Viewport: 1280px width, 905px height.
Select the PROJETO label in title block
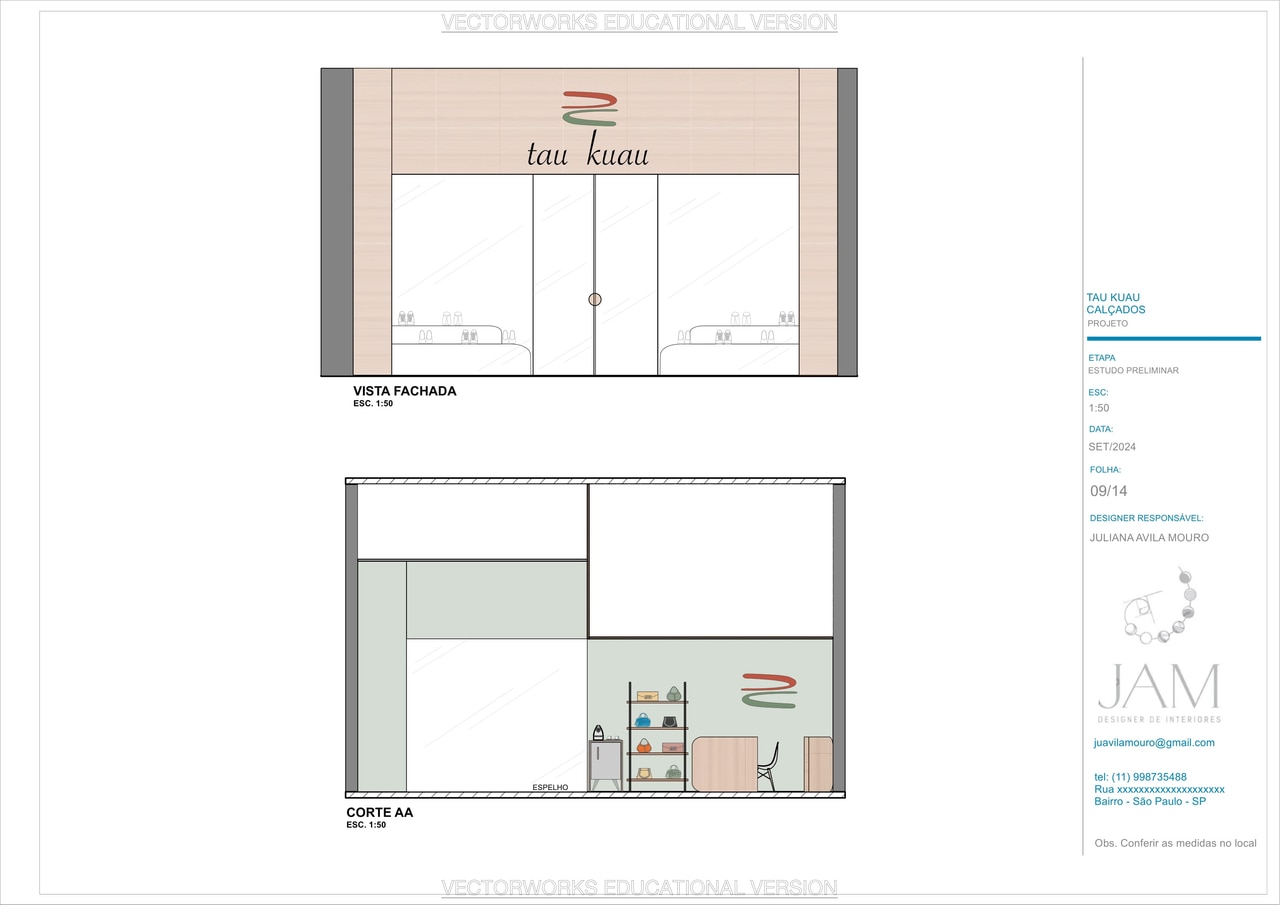[x=1107, y=324]
